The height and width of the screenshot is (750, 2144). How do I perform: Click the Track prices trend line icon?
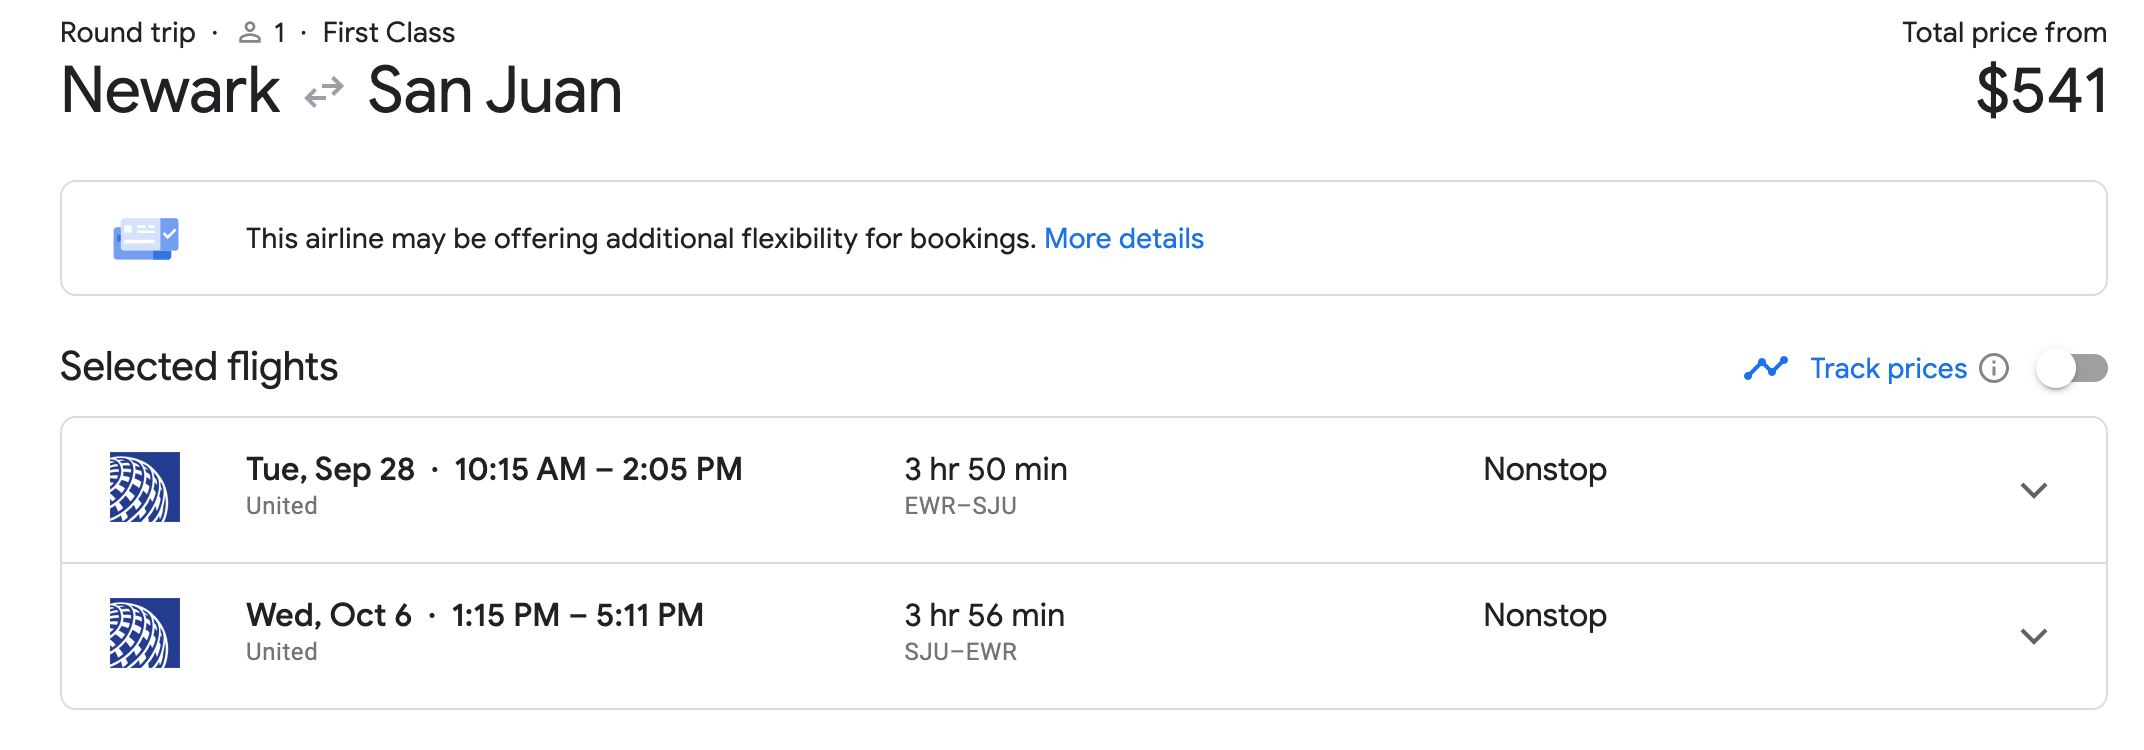coord(1765,368)
